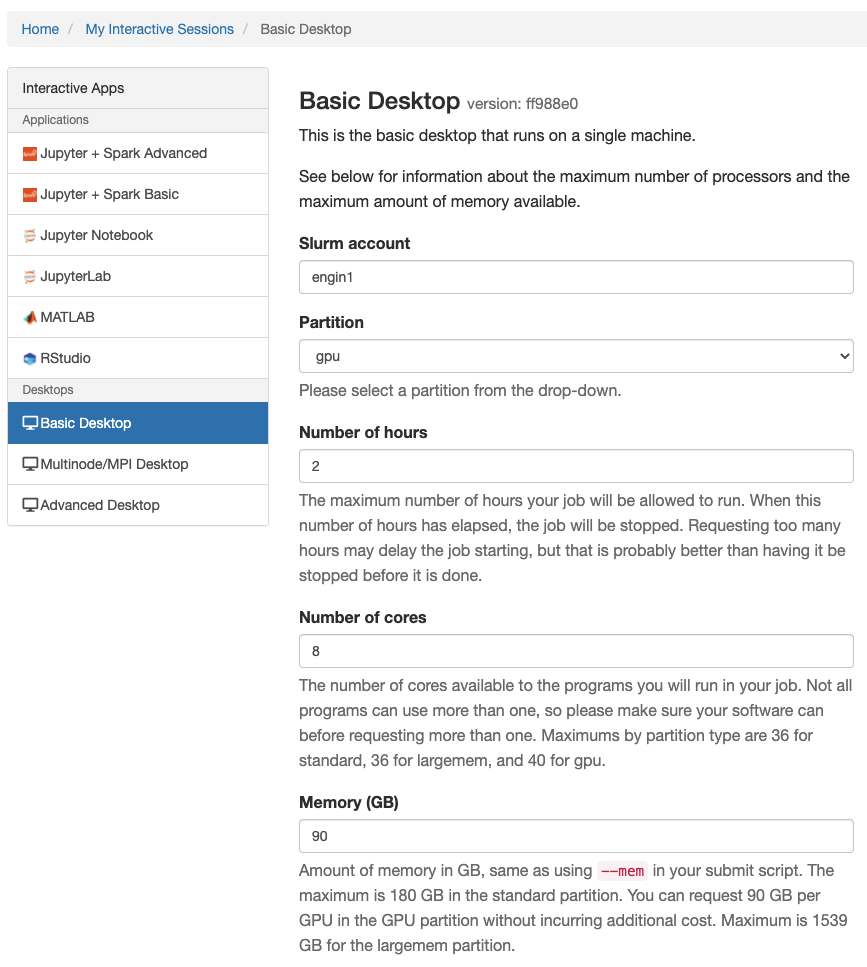Click the Number of cores input field
The image size is (867, 967).
pos(576,651)
